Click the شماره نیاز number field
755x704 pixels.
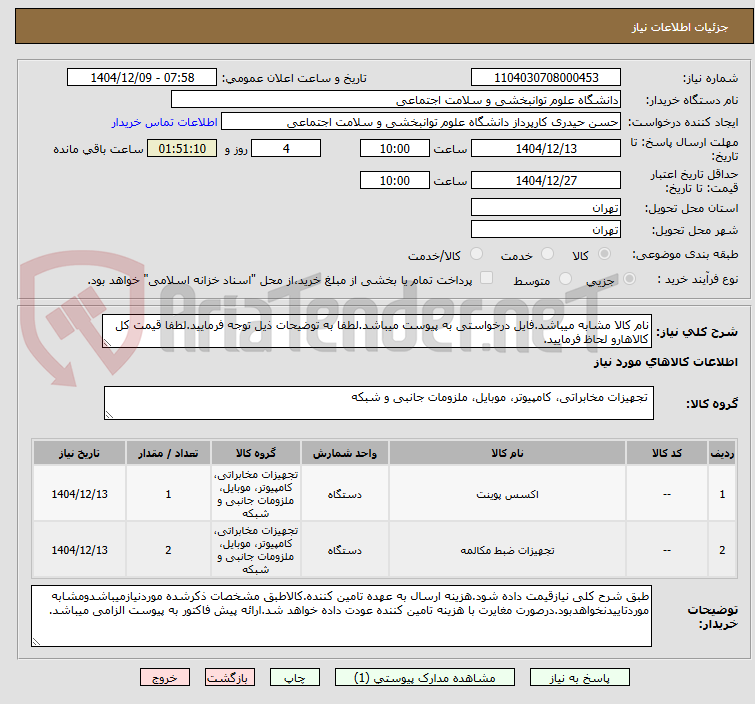(546, 78)
